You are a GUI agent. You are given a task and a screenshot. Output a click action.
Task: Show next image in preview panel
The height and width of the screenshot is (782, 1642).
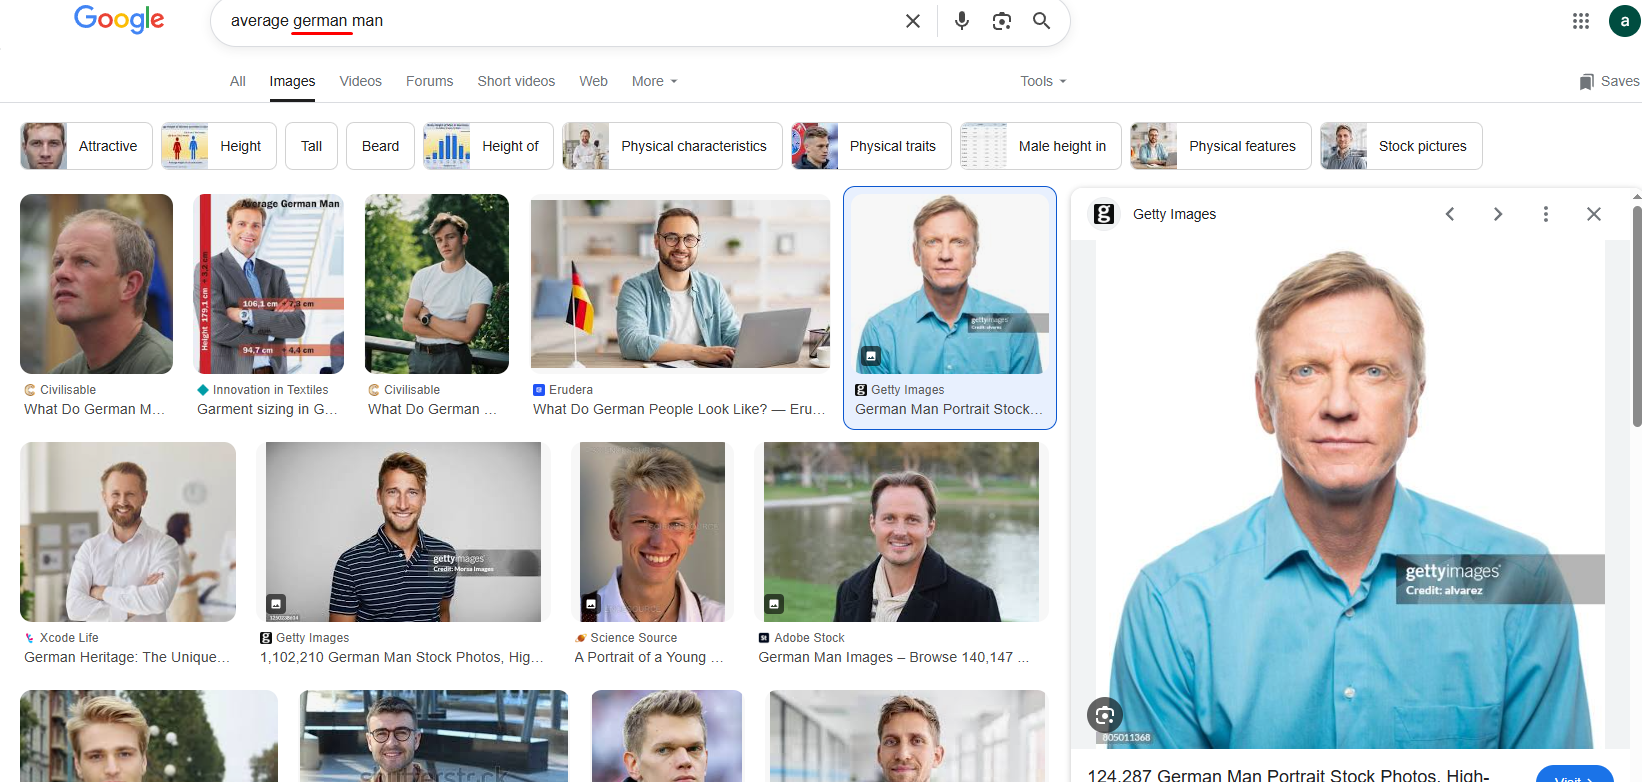1497,214
